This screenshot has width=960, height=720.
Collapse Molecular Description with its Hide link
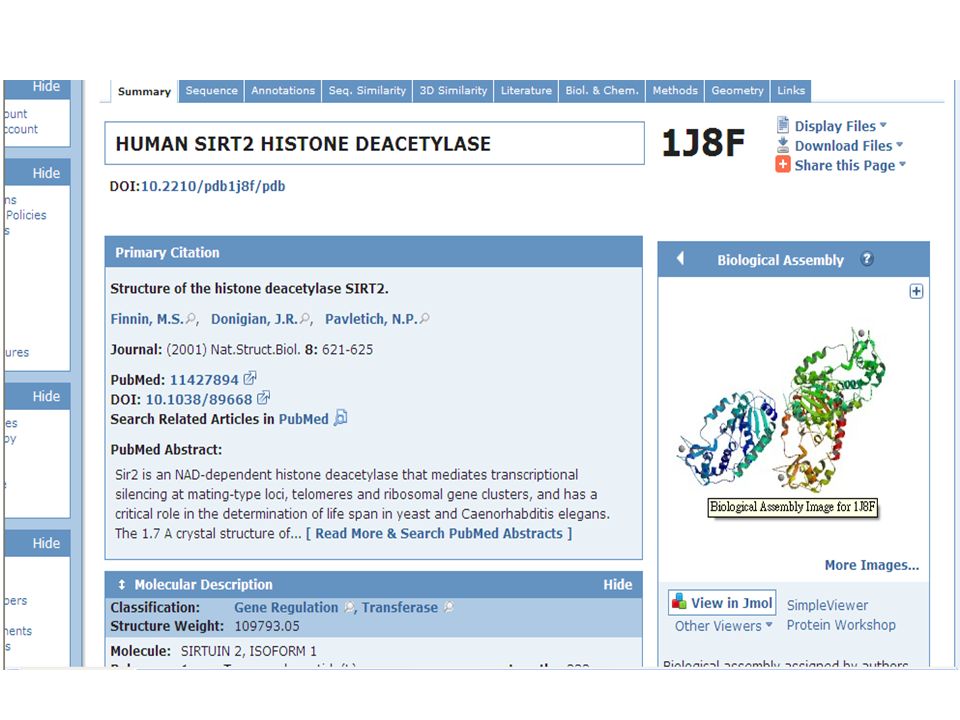618,585
